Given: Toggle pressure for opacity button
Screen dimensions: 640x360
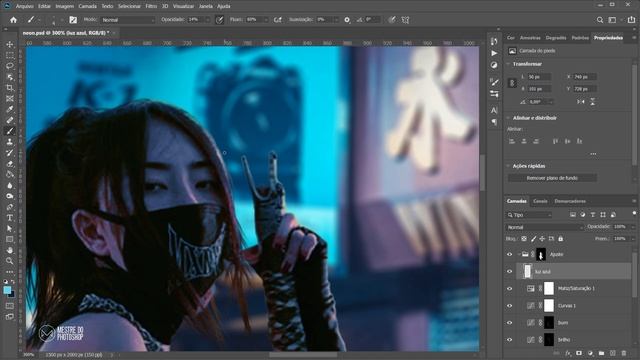Looking at the screenshot, I should click(220, 20).
